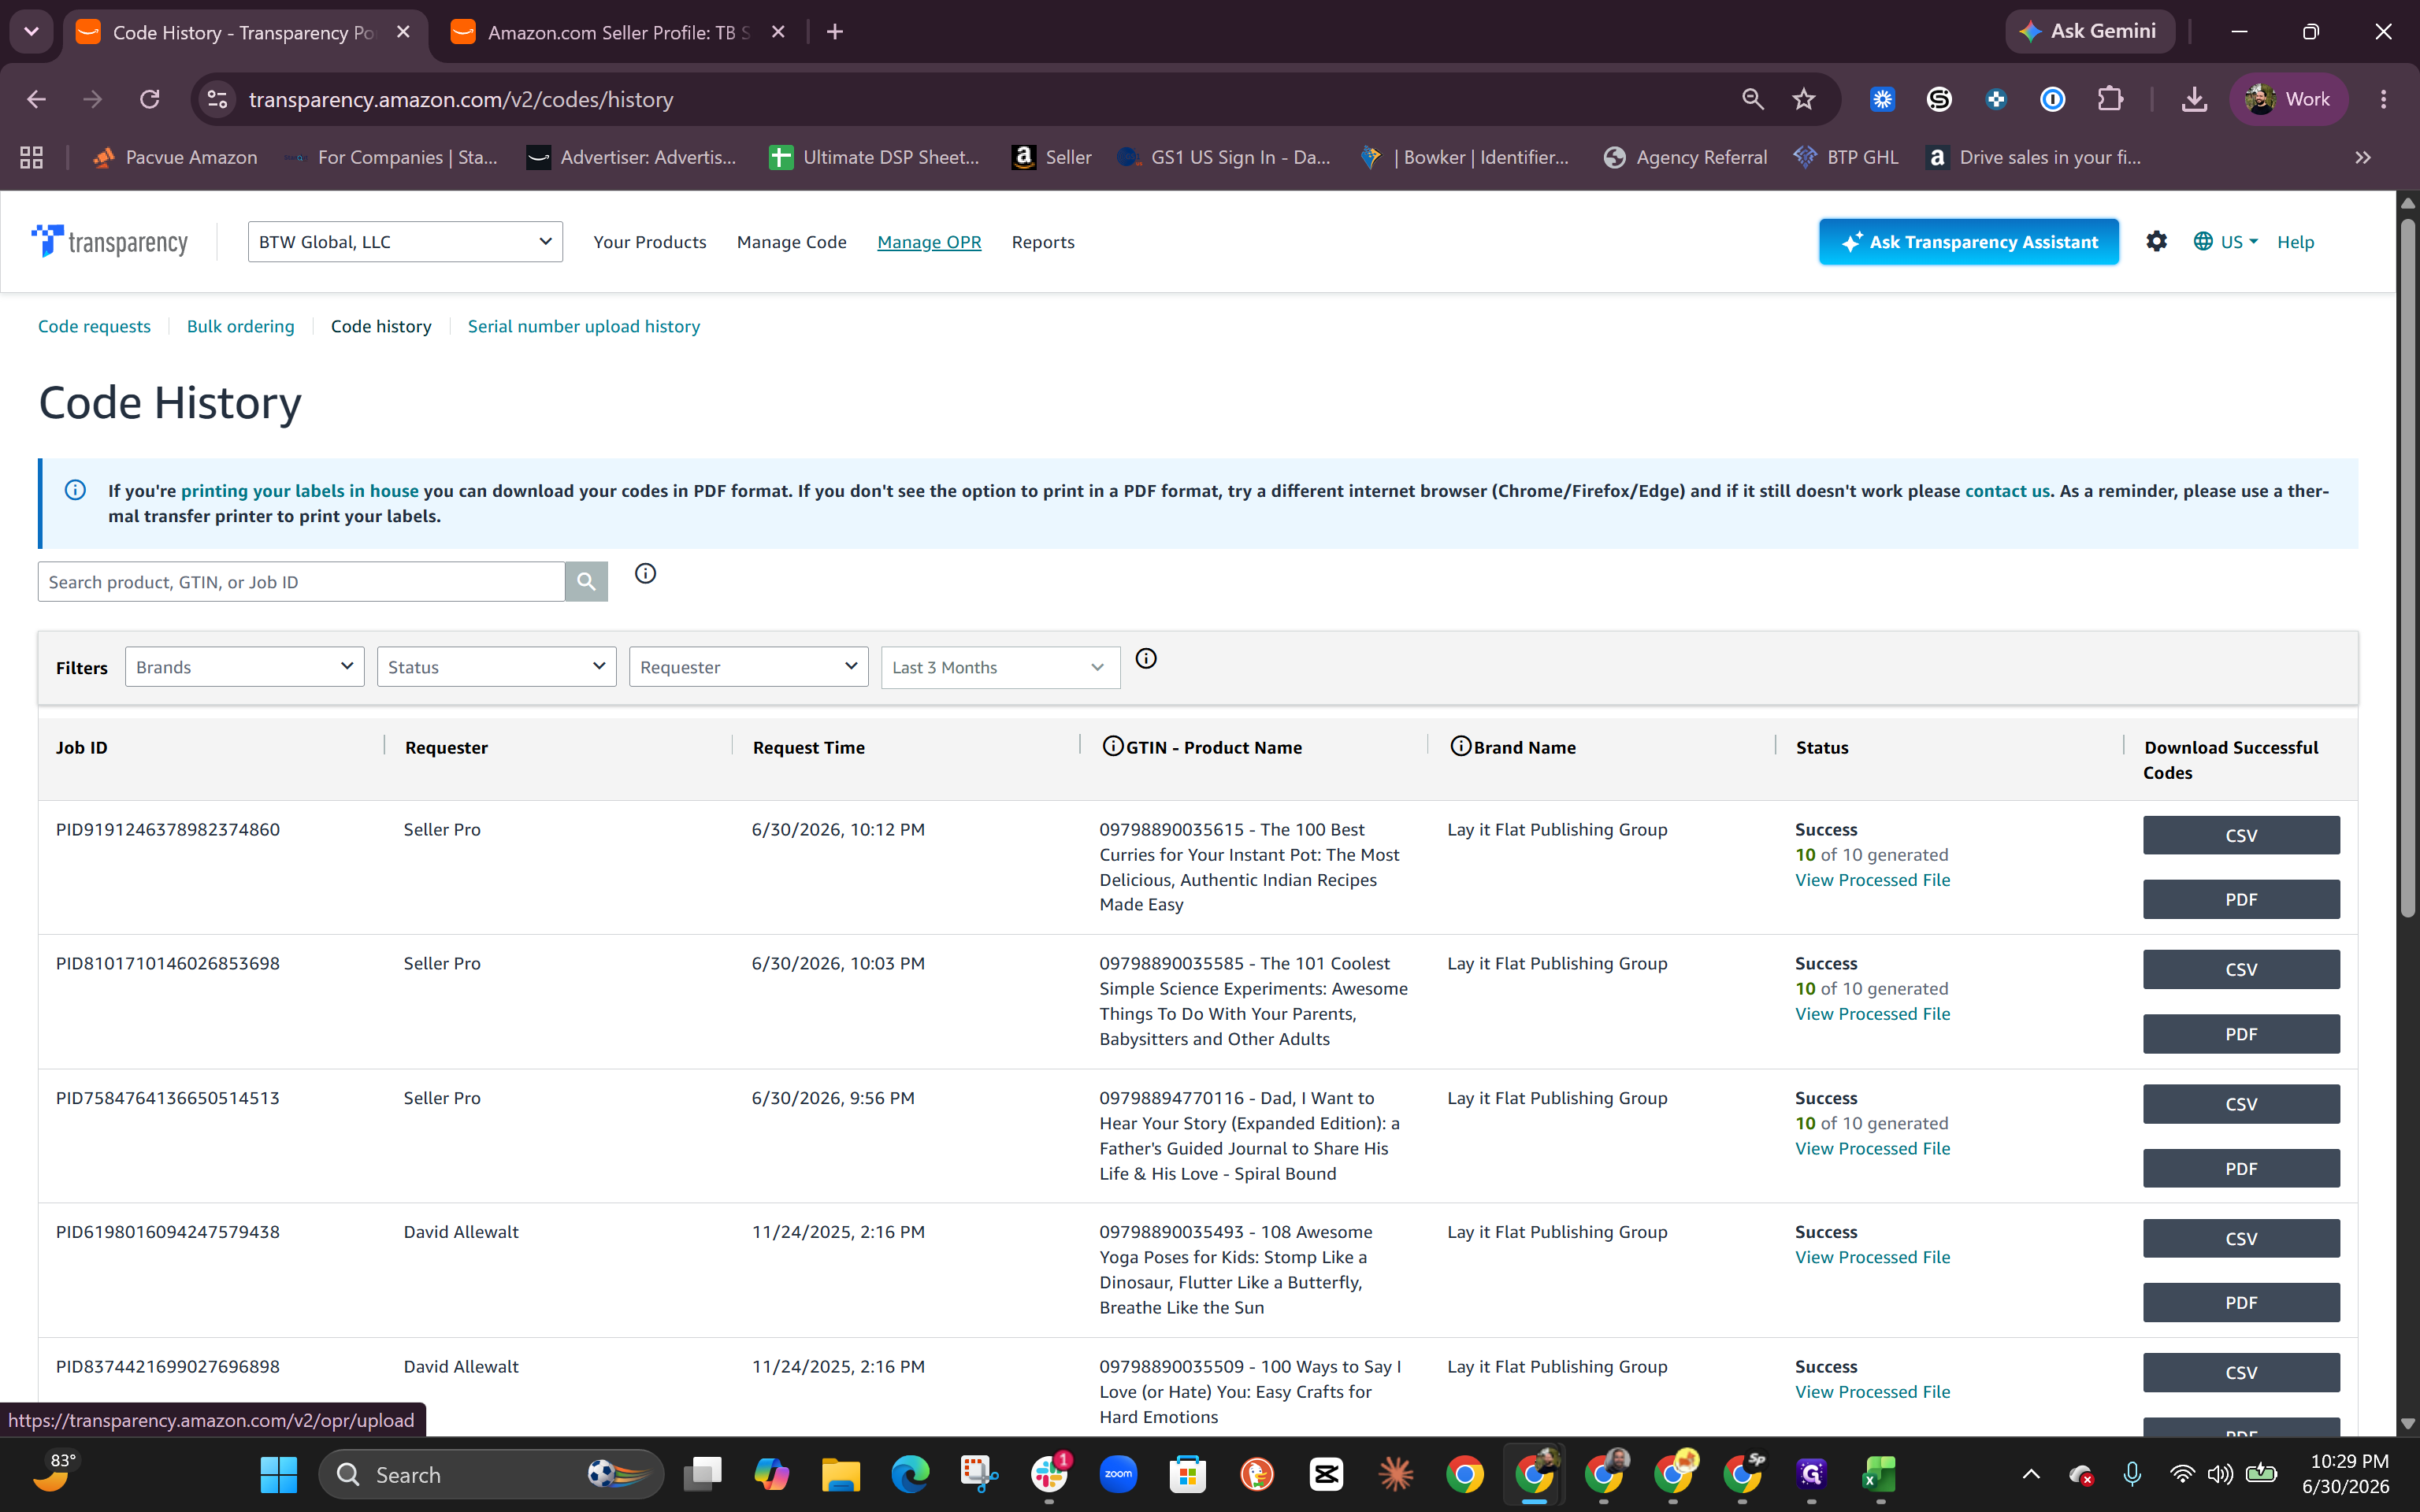Show more bookmarks with double chevron
The width and height of the screenshot is (2420, 1512).
(x=2363, y=157)
